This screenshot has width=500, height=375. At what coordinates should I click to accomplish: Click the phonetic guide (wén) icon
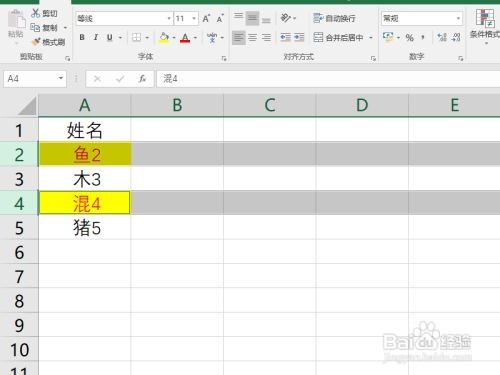click(212, 37)
